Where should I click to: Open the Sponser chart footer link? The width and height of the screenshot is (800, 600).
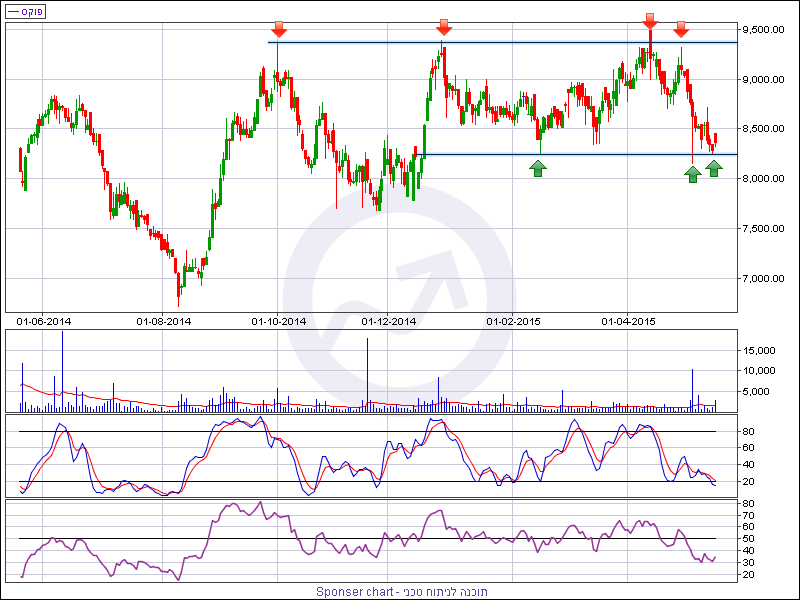[x=400, y=591]
